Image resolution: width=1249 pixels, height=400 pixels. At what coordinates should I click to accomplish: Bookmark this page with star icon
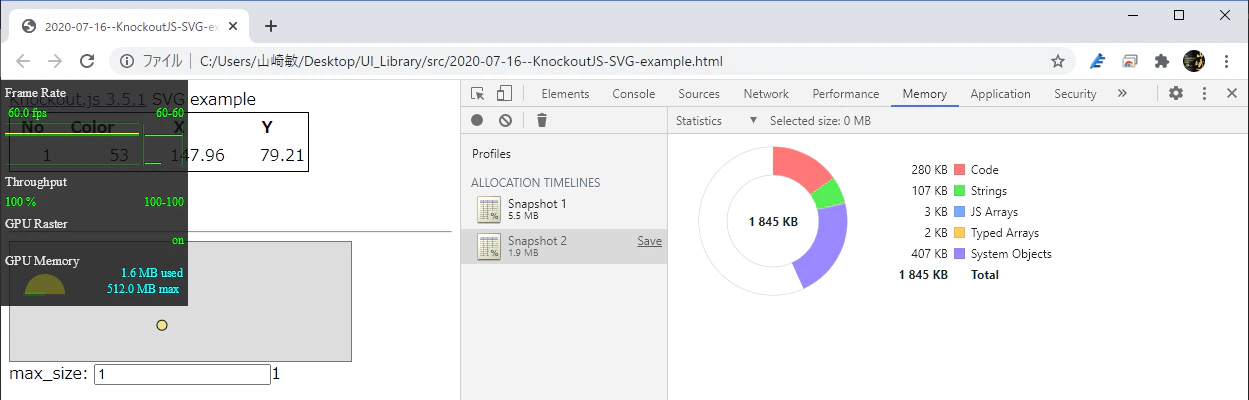(1057, 61)
